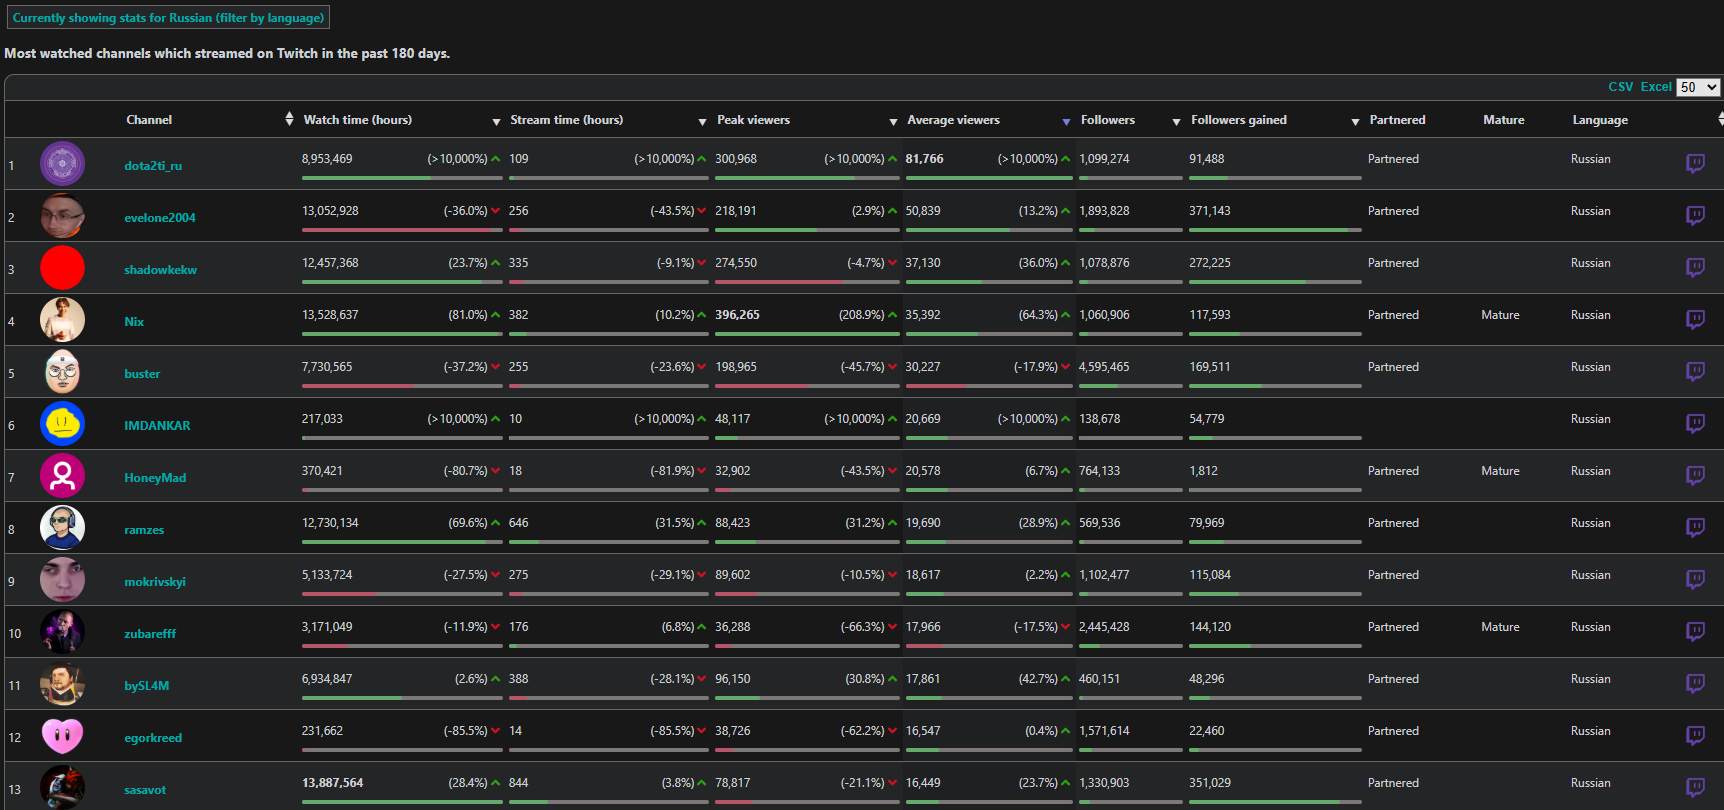Open Twitch chat icon for mokrivskyi
The width and height of the screenshot is (1724, 810).
1695,579
